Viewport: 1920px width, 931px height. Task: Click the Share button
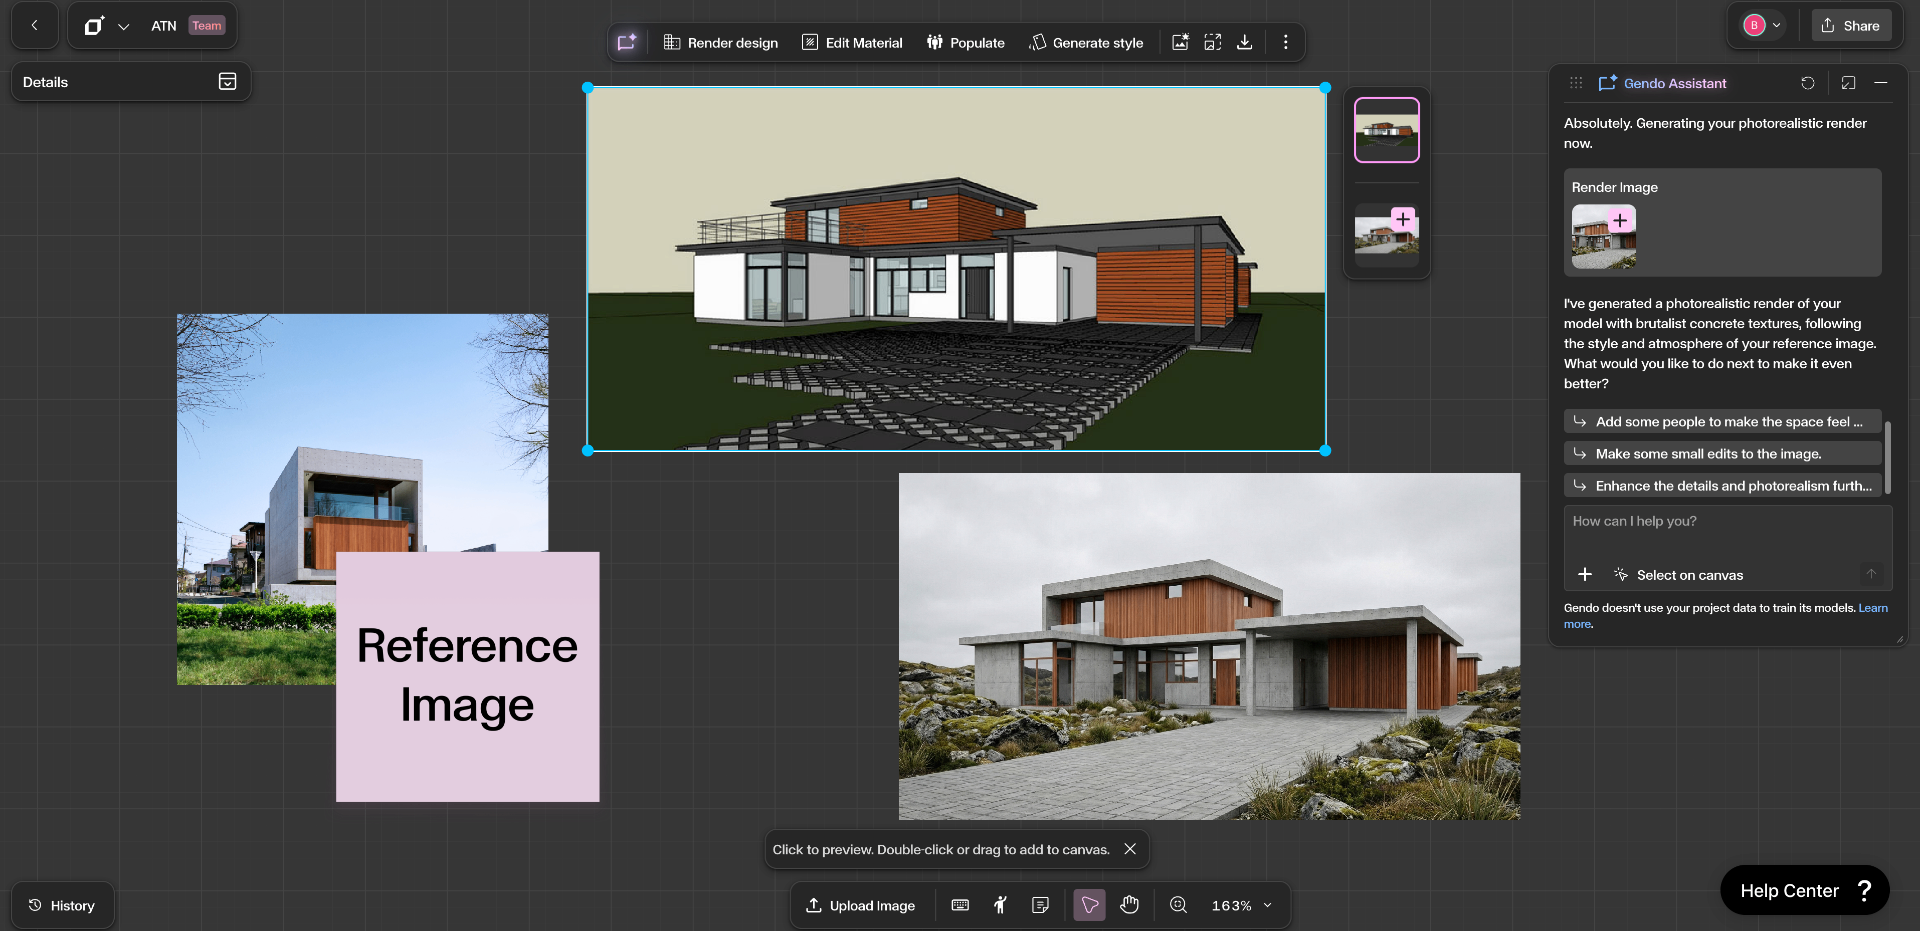[1850, 26]
